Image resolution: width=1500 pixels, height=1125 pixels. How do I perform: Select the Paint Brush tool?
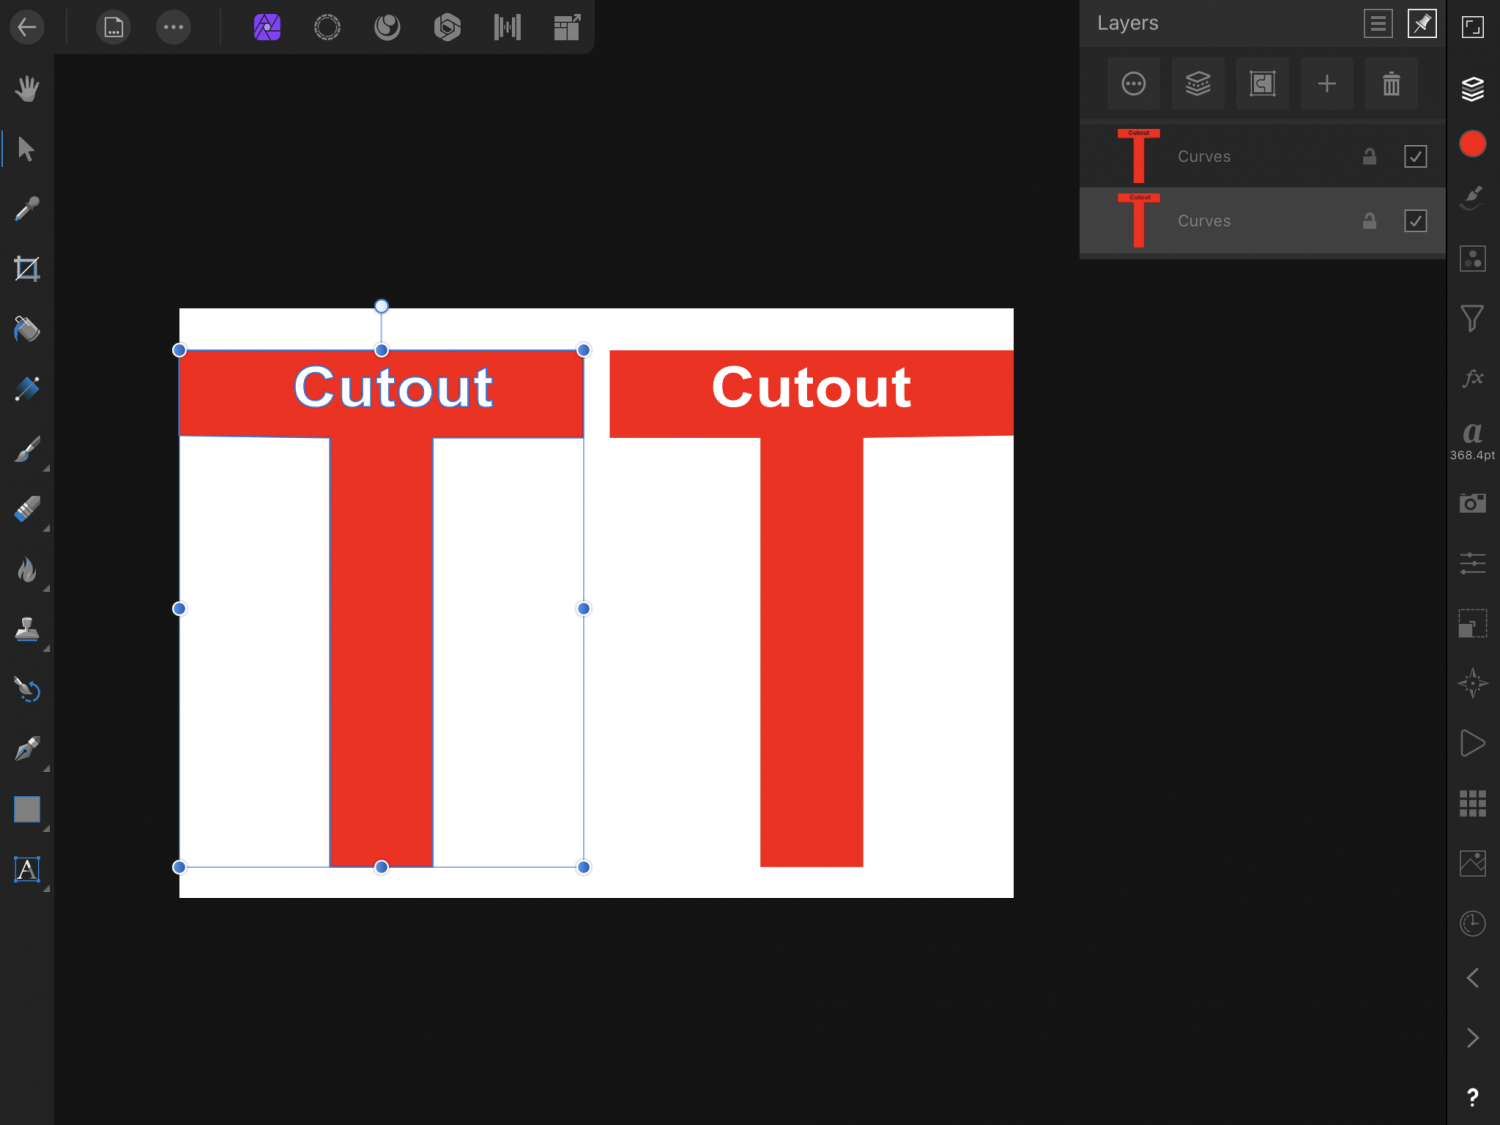click(27, 449)
